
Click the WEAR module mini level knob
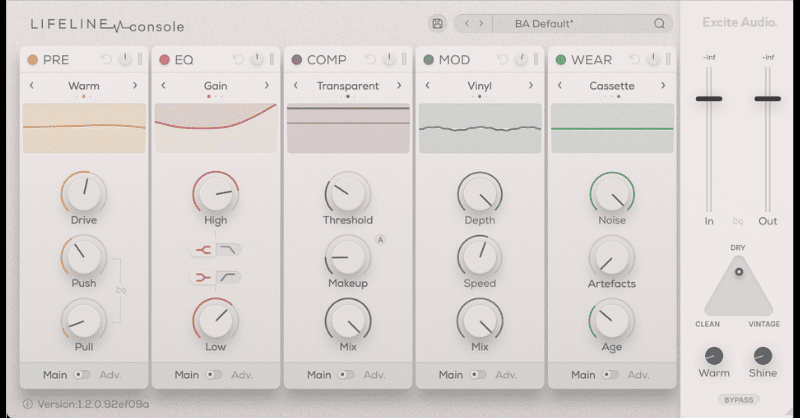(653, 59)
